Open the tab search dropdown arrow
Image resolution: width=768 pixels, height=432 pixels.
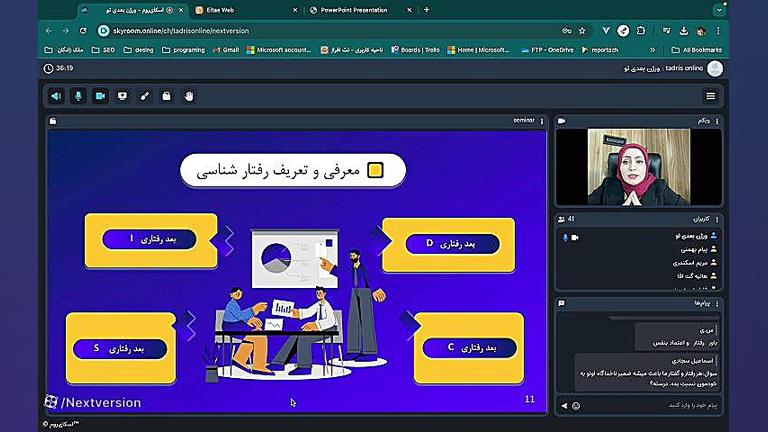719,10
